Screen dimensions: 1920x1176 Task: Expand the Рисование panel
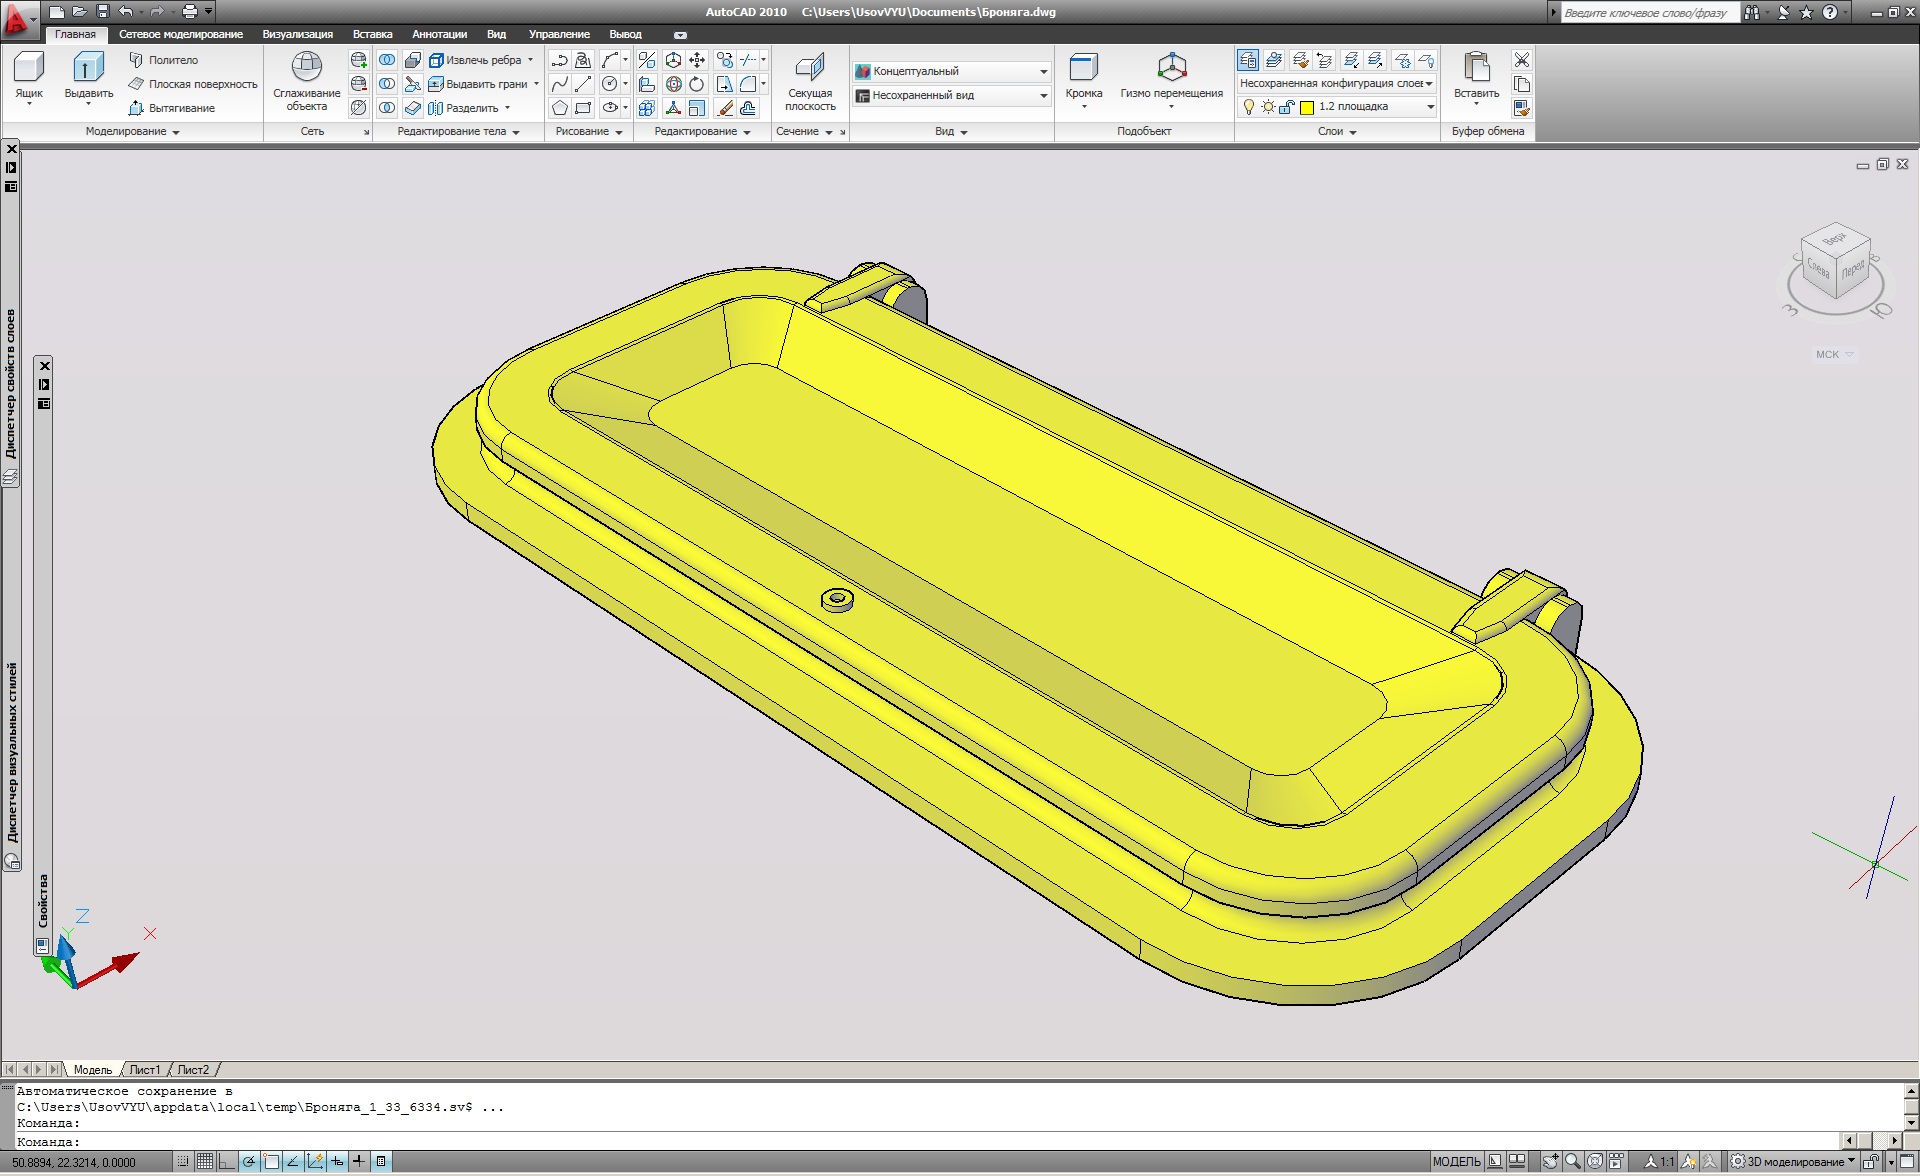click(x=589, y=131)
